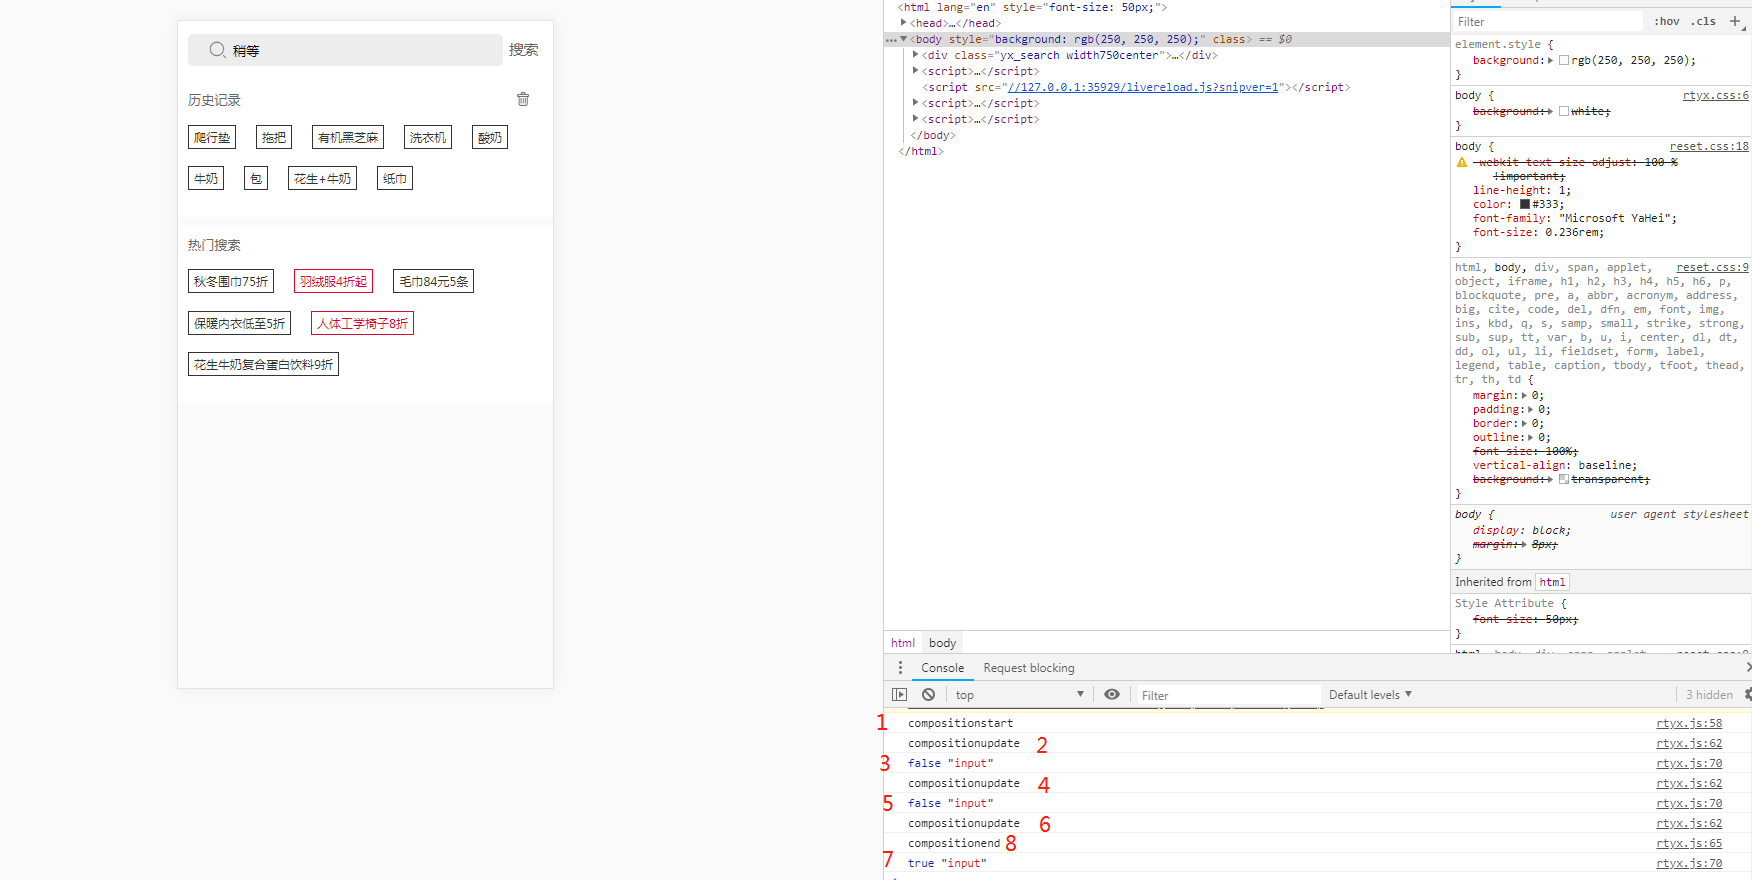Screen dimensions: 1752x880
Task: Switch to the Console drawer tab
Action: (x=942, y=668)
